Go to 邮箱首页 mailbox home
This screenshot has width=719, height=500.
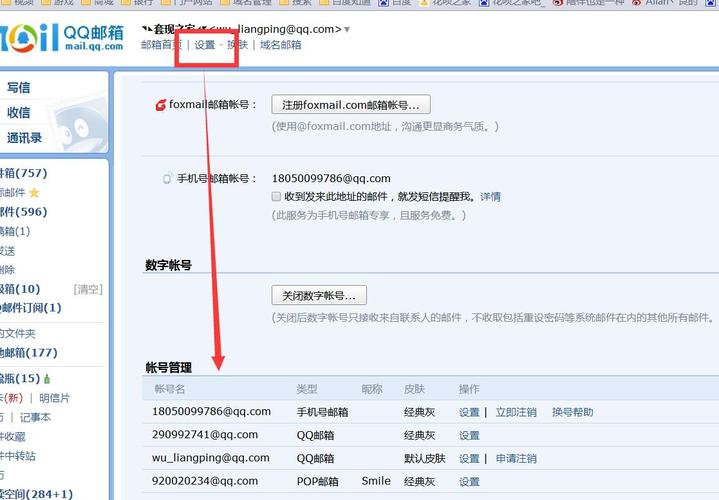[161, 45]
